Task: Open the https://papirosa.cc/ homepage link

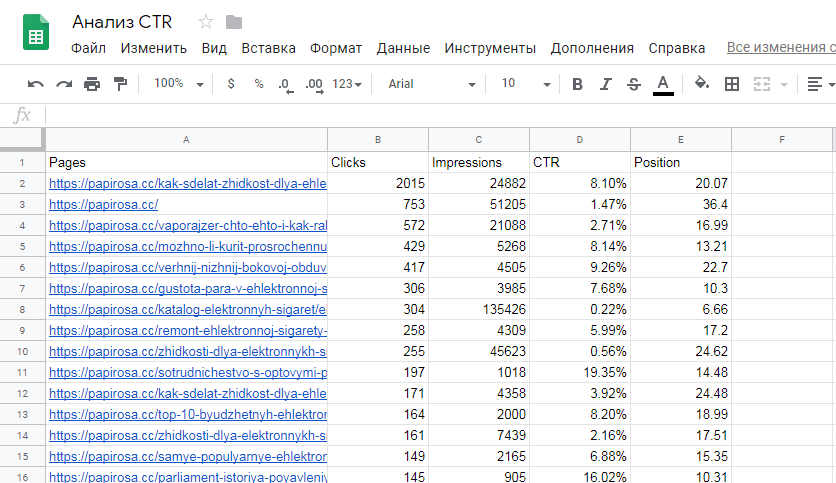Action: [103, 205]
